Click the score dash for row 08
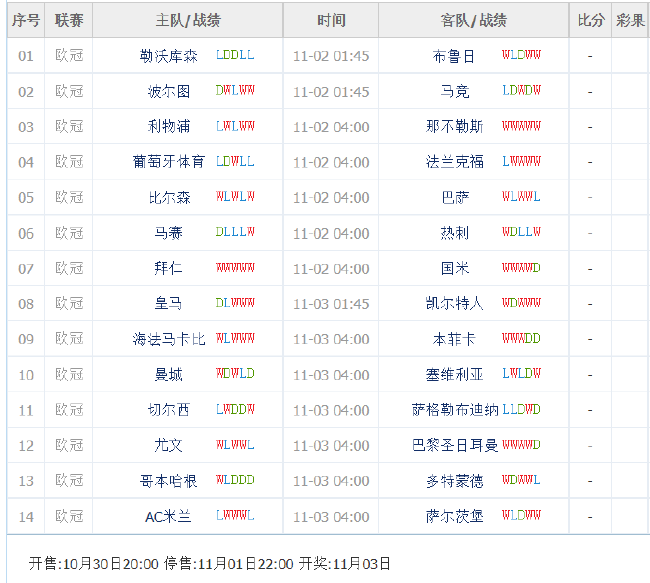Image resolution: width=650 pixels, height=583 pixels. tap(590, 304)
